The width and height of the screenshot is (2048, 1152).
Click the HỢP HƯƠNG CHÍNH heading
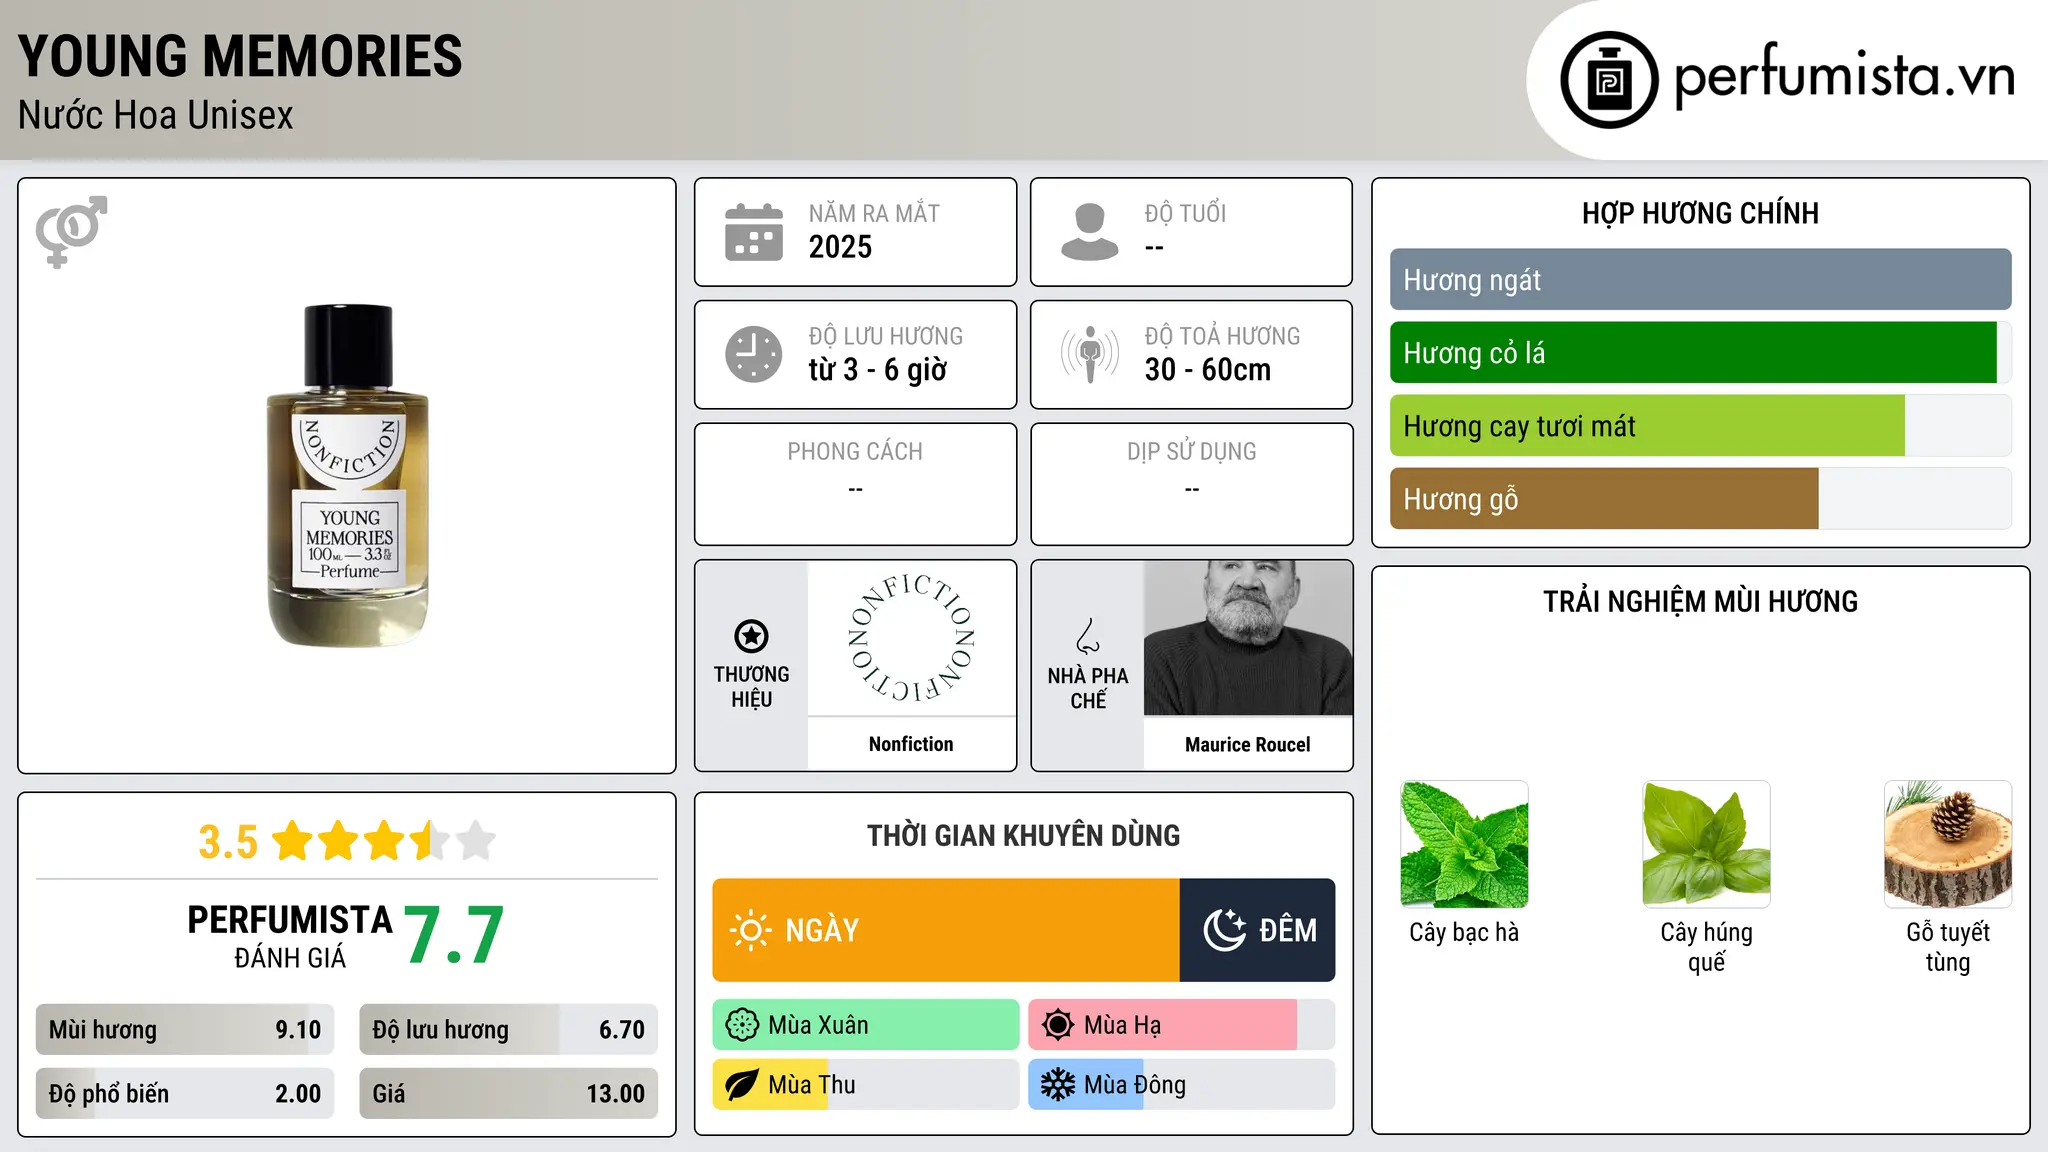[1701, 213]
